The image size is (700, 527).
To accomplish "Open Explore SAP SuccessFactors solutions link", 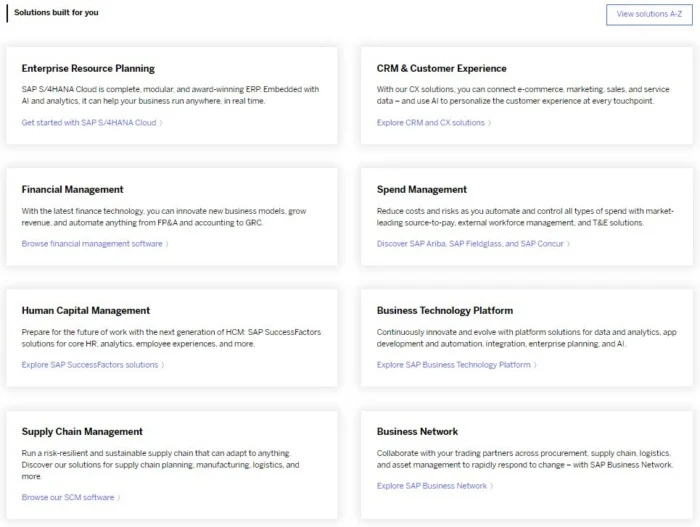I will click(90, 364).
